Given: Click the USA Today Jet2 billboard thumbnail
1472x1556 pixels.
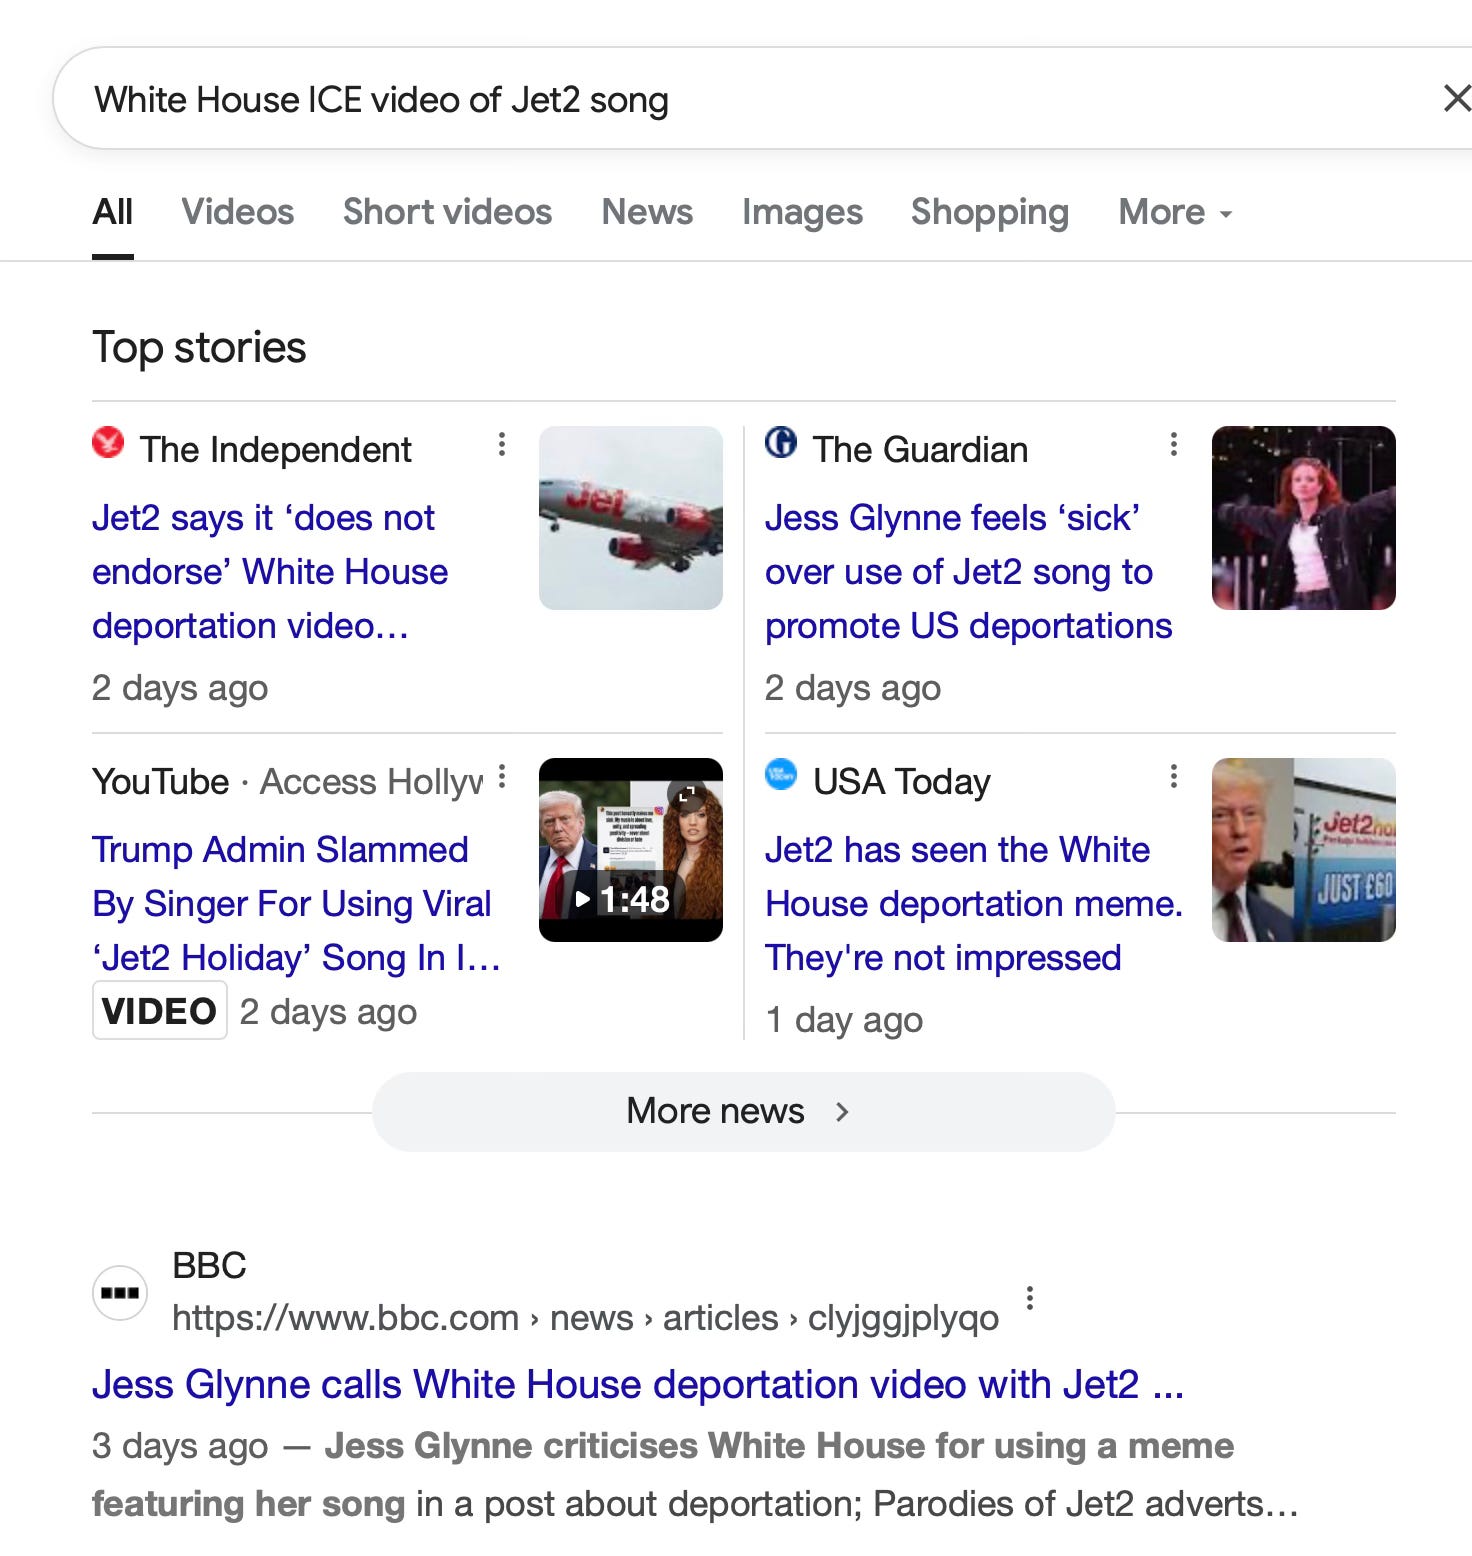Looking at the screenshot, I should point(1304,850).
